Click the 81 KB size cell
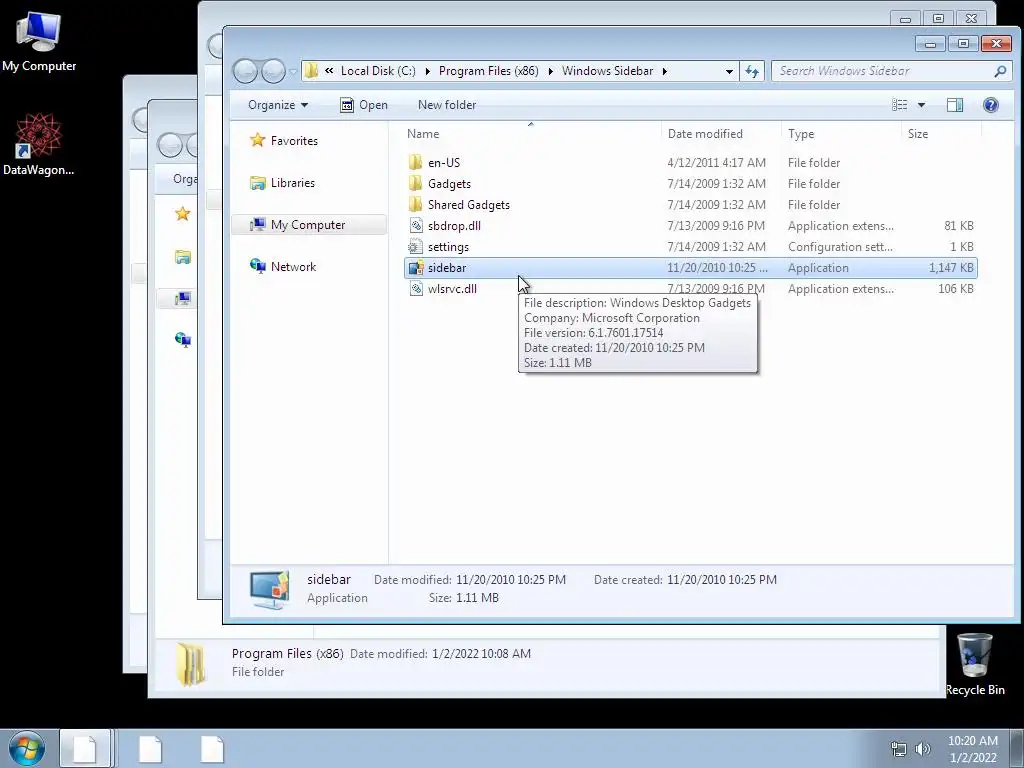Image resolution: width=1024 pixels, height=768 pixels. 958,225
